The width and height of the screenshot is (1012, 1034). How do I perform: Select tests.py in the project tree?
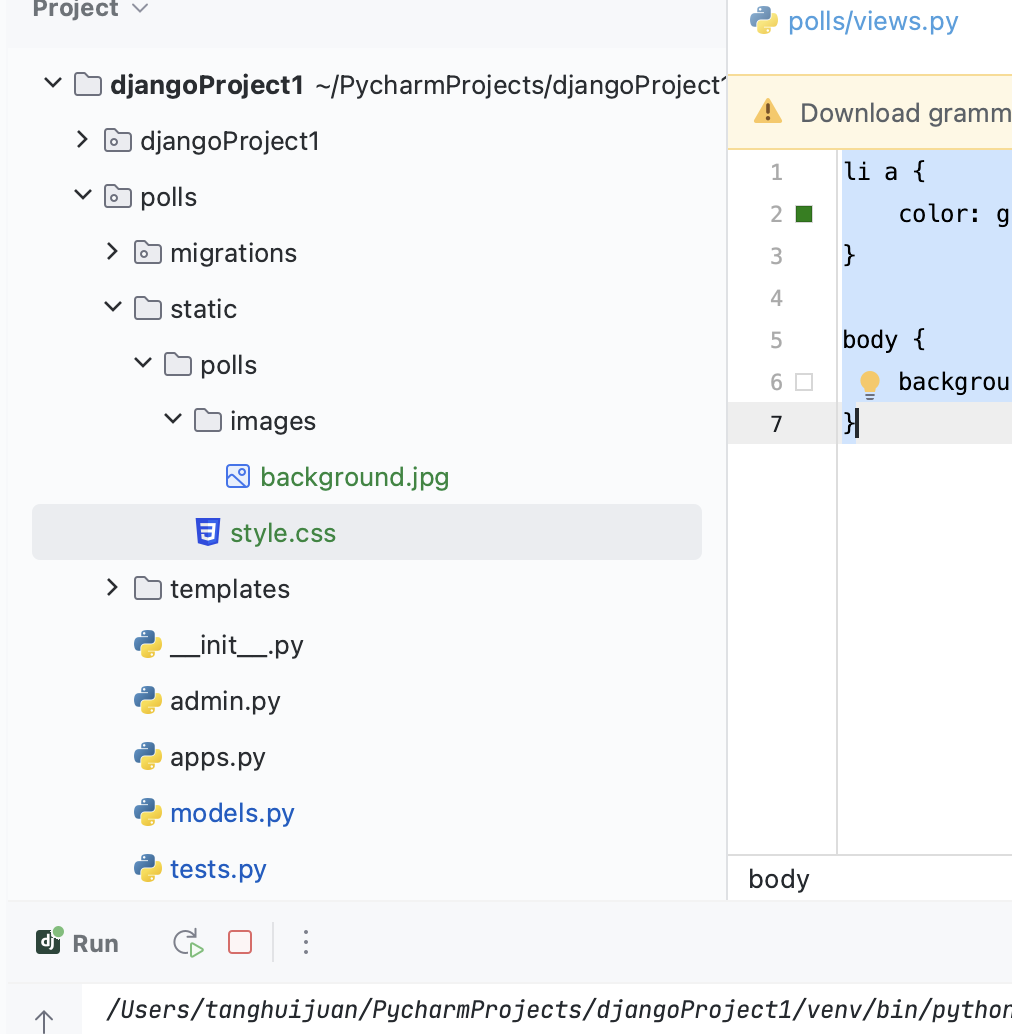[x=218, y=869]
